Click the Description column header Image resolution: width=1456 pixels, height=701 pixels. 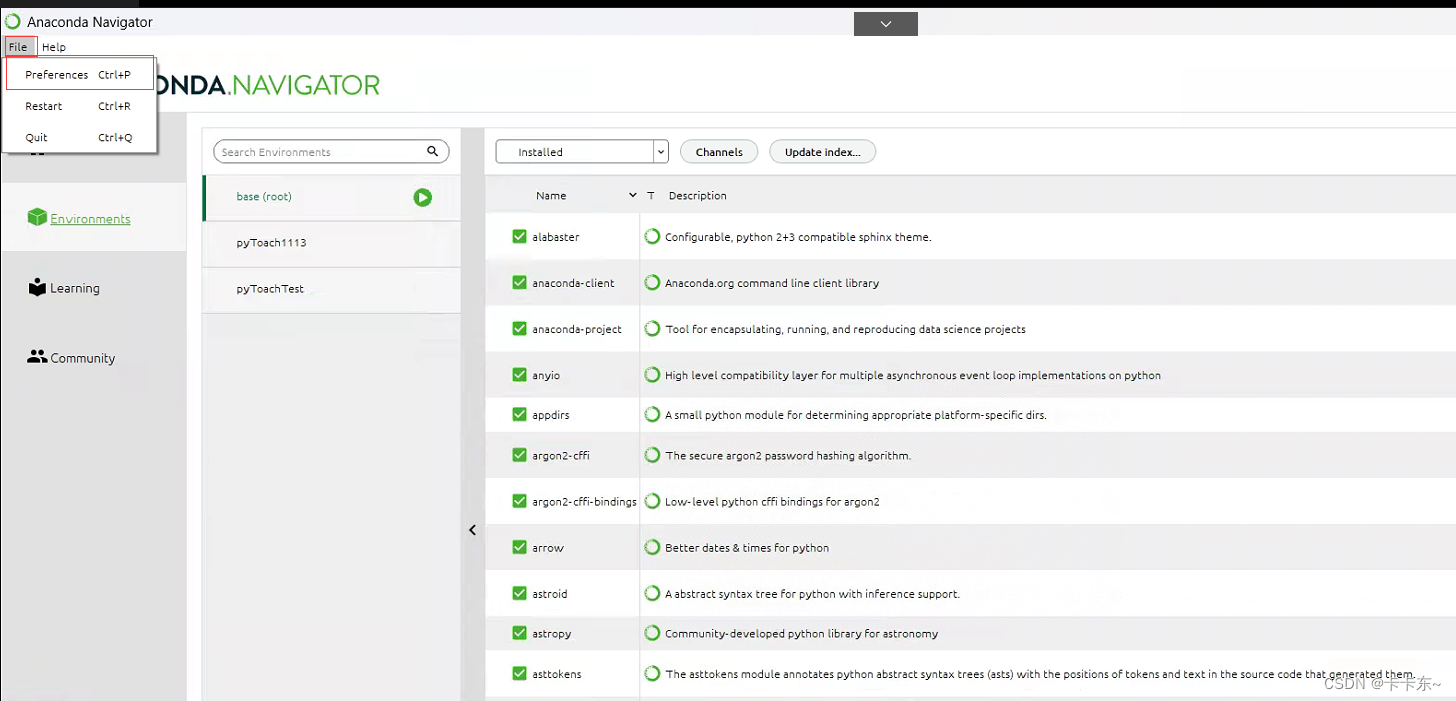(698, 196)
